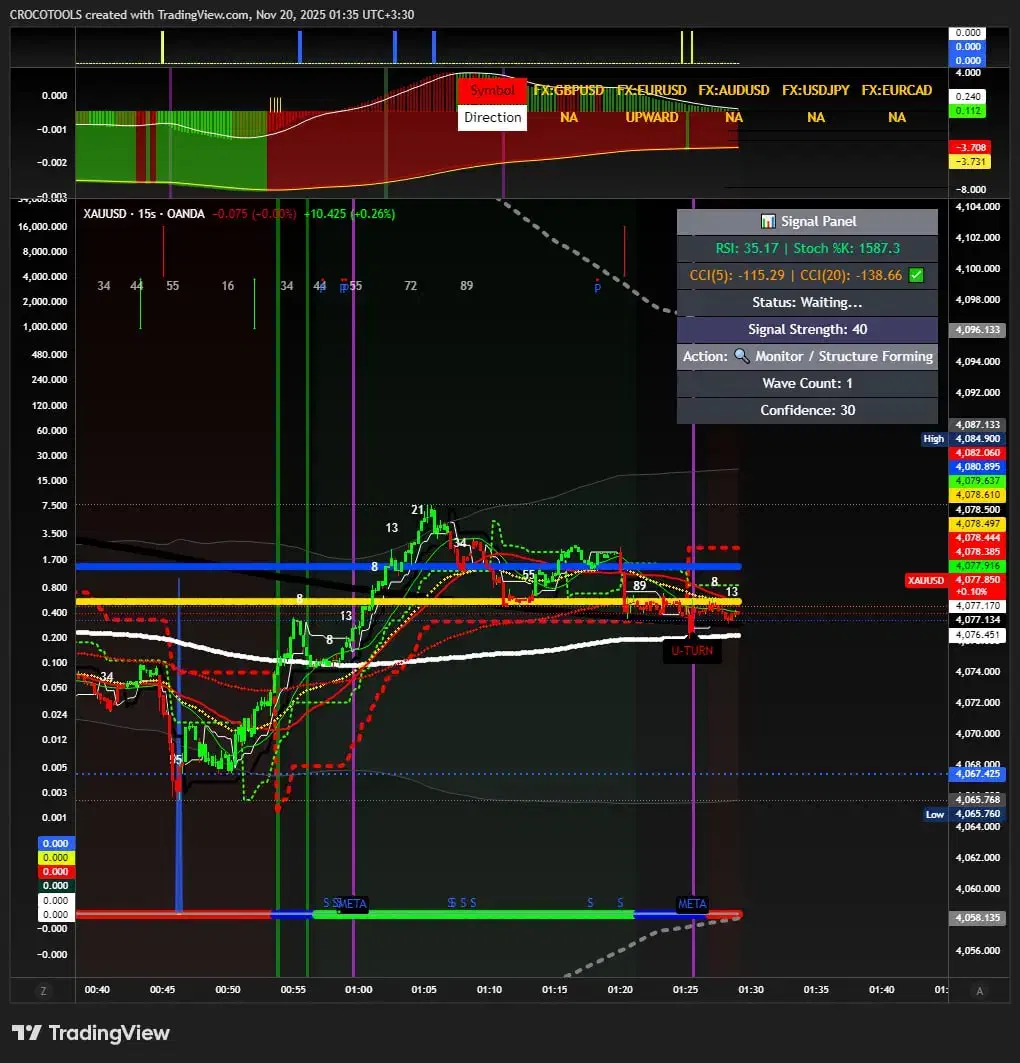1020x1063 pixels.
Task: Click Wave Count: 1 row
Action: click(807, 383)
